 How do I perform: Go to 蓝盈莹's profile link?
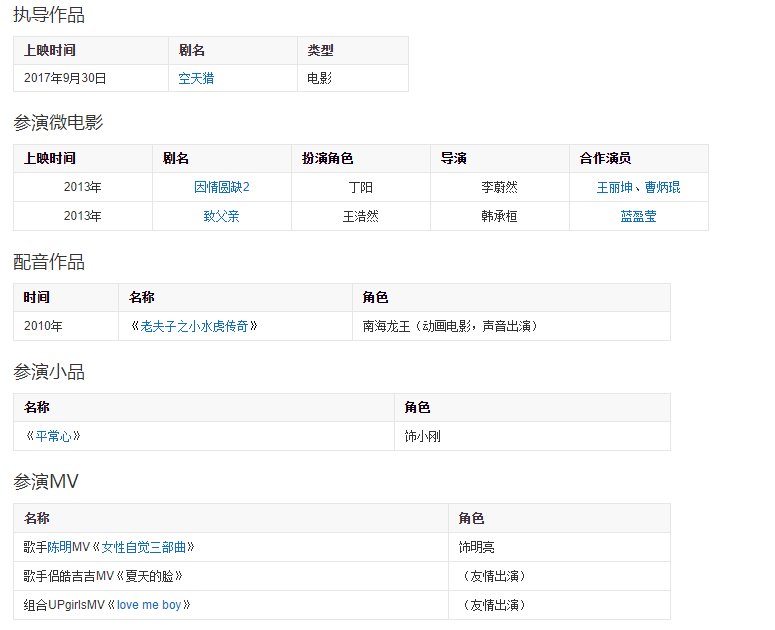(x=638, y=216)
